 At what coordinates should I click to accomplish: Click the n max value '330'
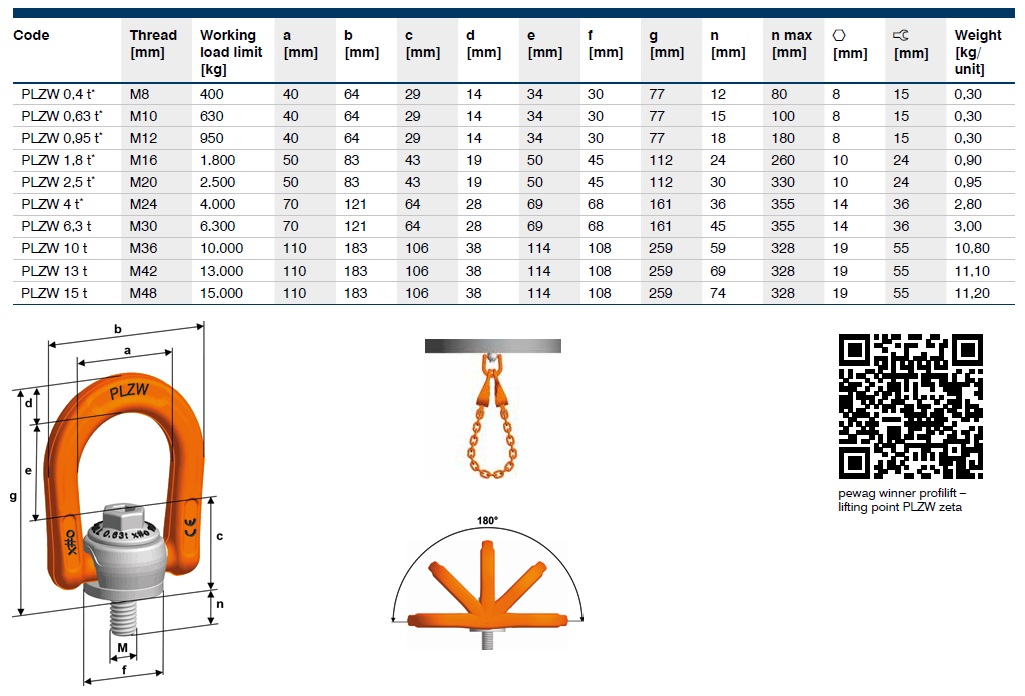(783, 182)
